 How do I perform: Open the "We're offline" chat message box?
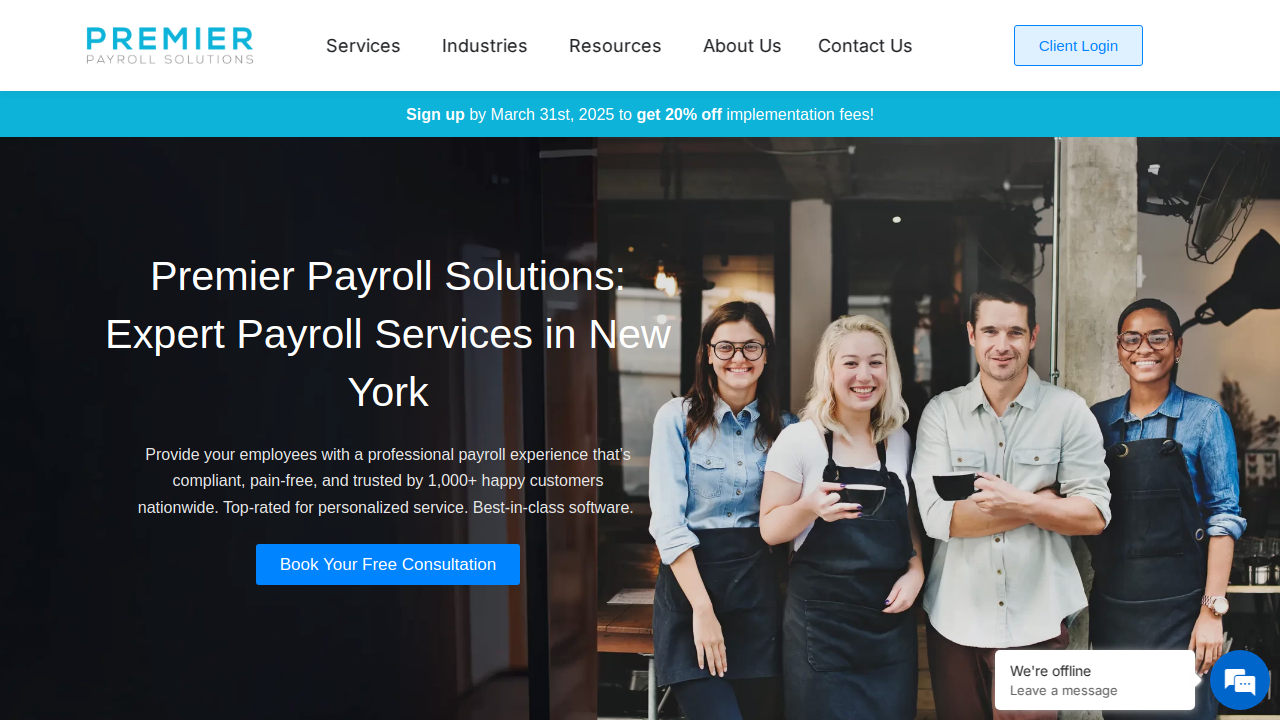pos(1095,680)
